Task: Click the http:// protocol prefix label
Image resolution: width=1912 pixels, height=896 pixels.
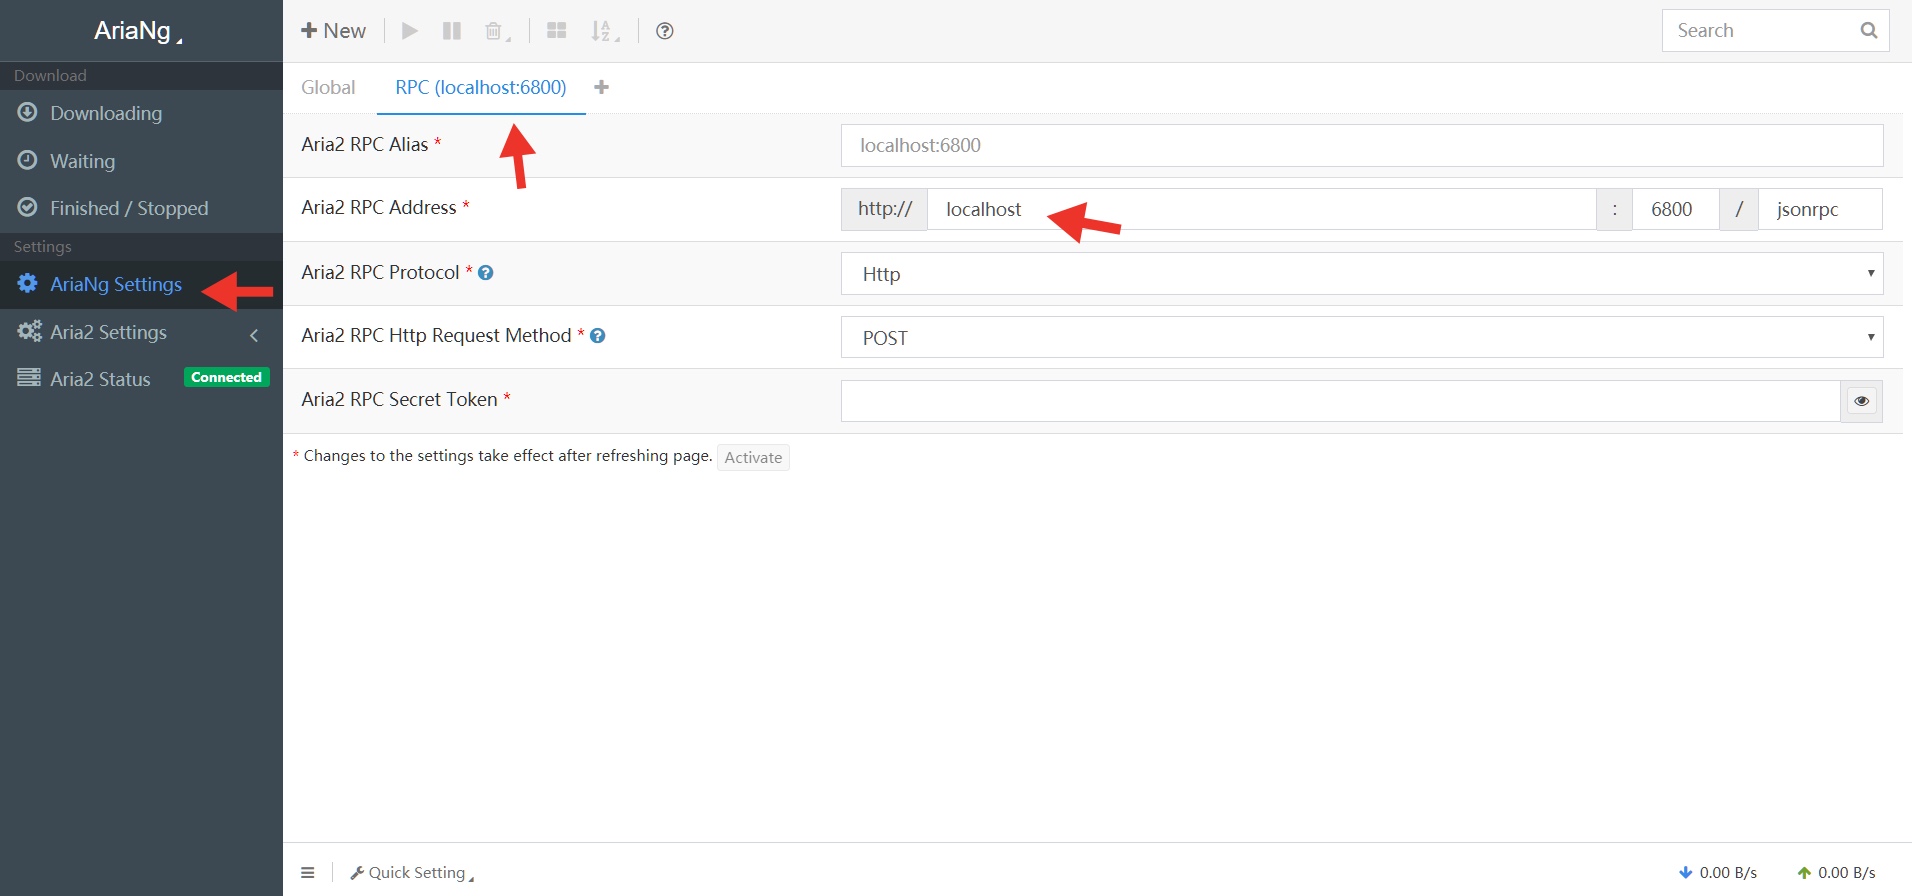Action: coord(885,209)
